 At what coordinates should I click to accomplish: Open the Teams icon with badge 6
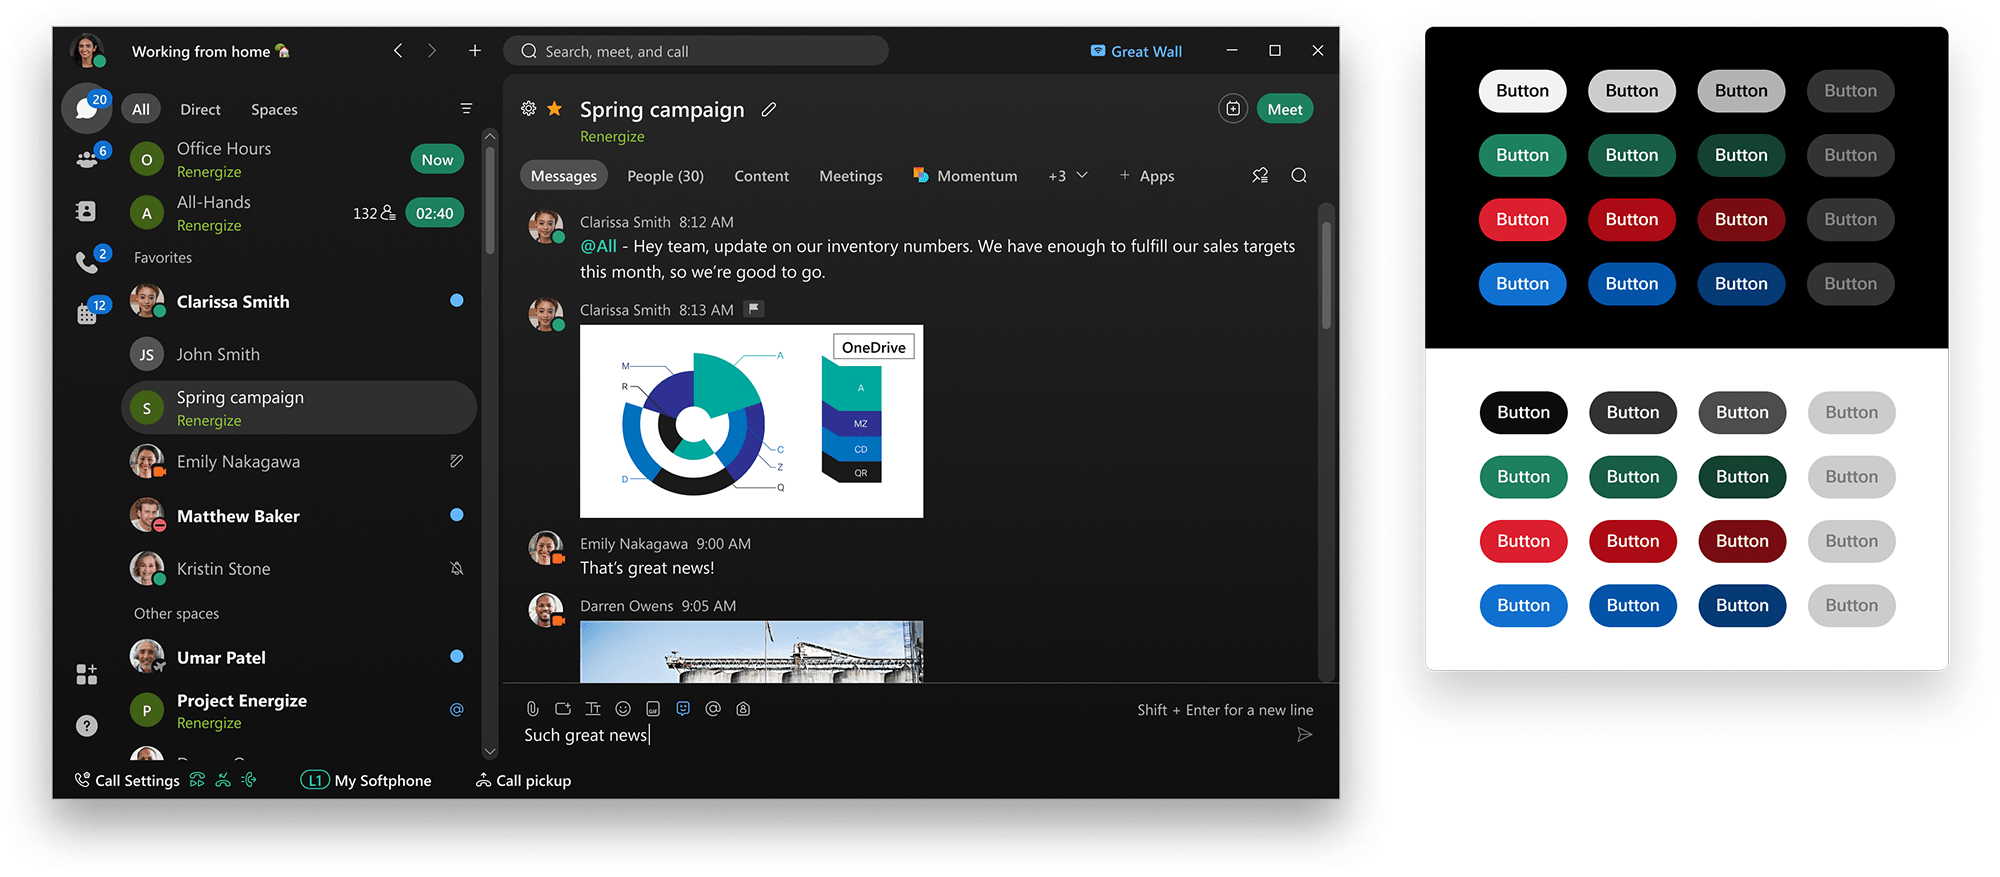[x=88, y=159]
